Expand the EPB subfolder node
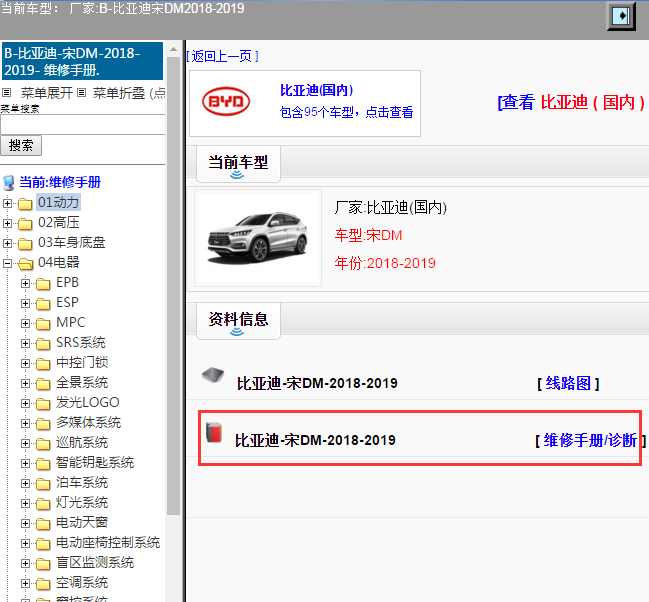The width and height of the screenshot is (649, 602). tap(25, 283)
